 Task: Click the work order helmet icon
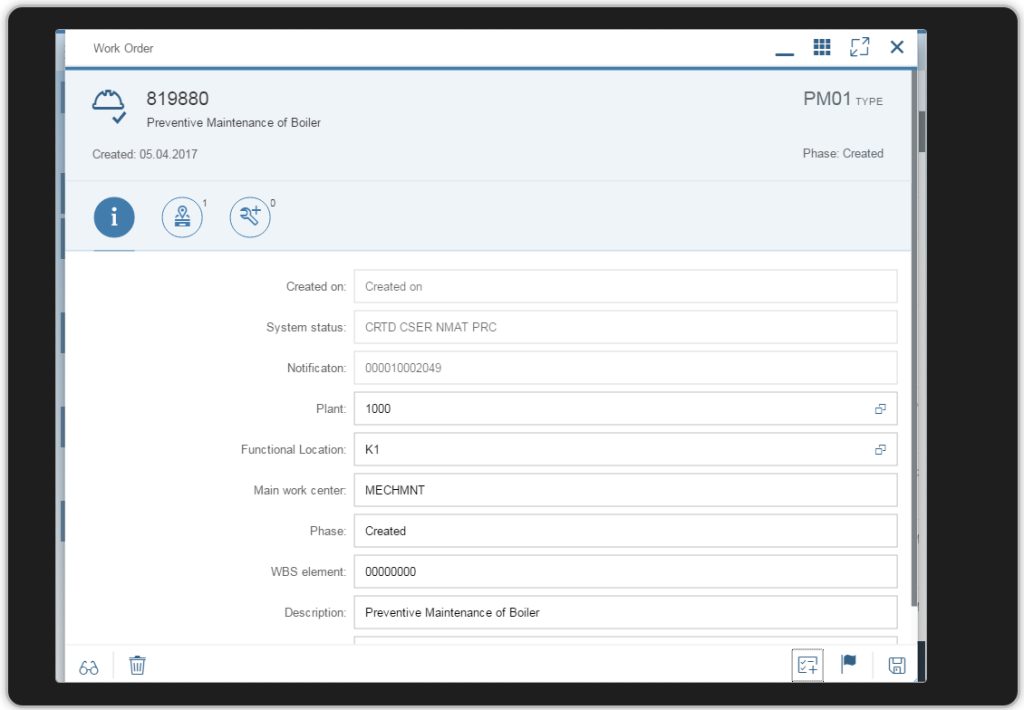[x=109, y=106]
